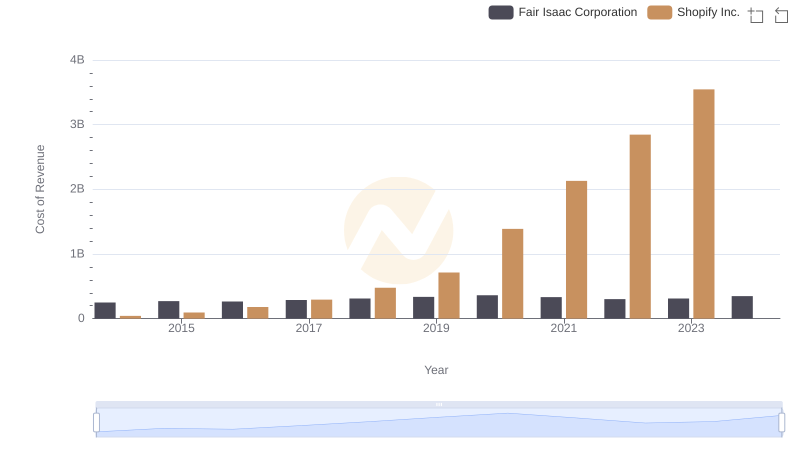Click the Cost of Revenue axis title
800x461 pixels.
pyautogui.click(x=40, y=189)
